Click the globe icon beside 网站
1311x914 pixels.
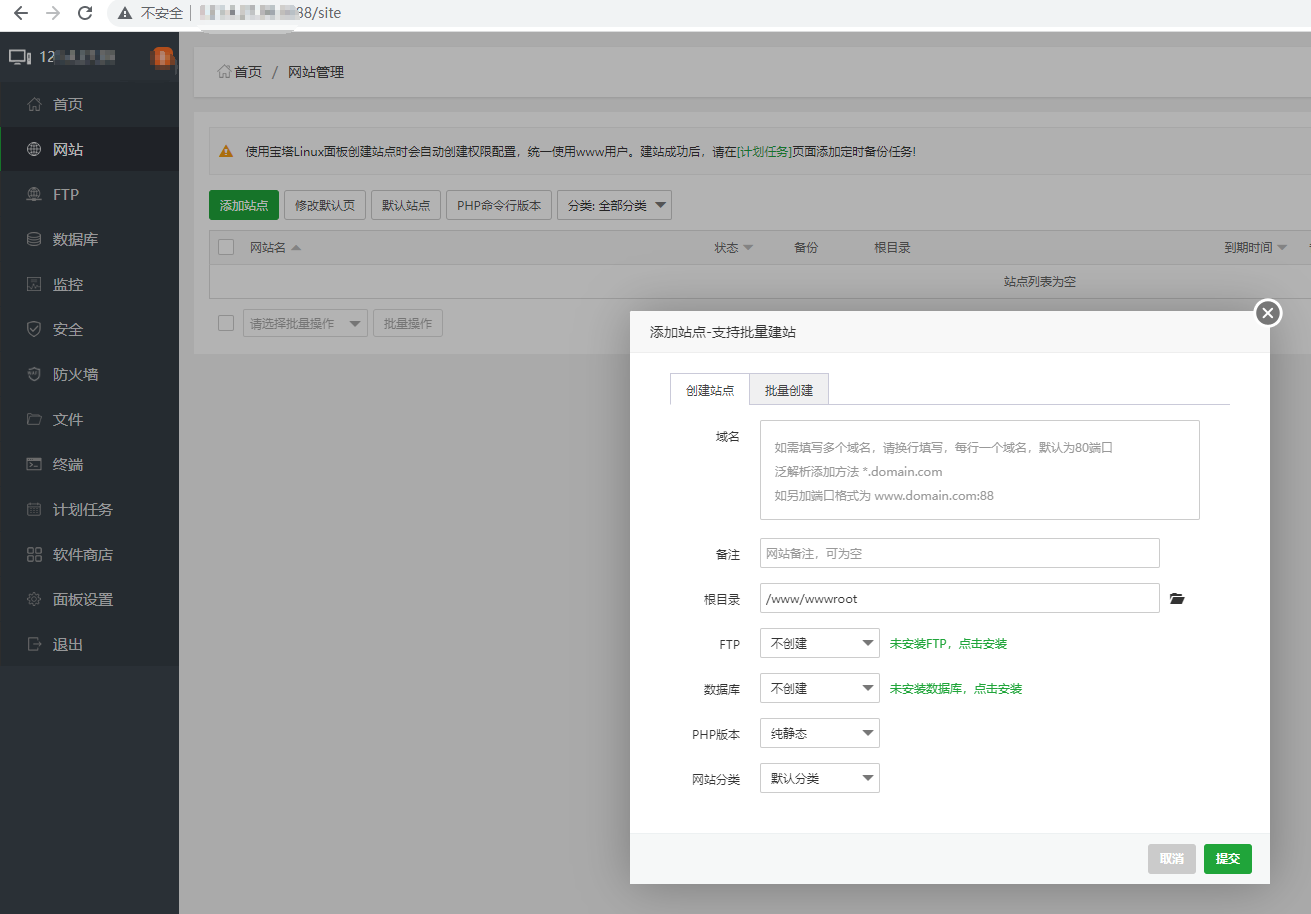pos(34,149)
